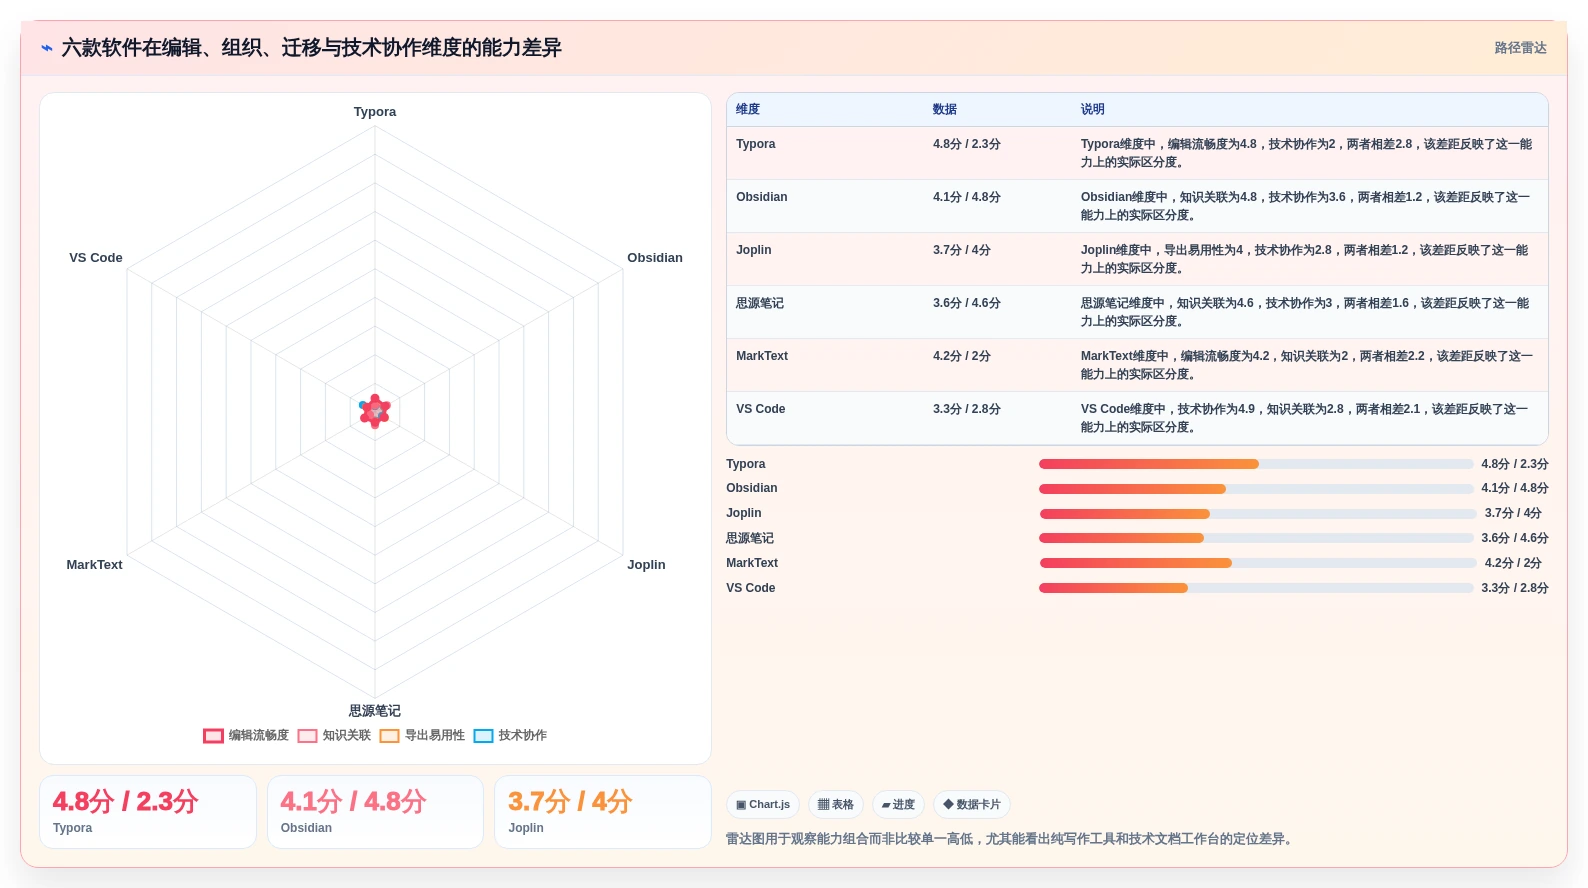
Task: Click the VS Code axis label on radar
Action: pos(96,258)
